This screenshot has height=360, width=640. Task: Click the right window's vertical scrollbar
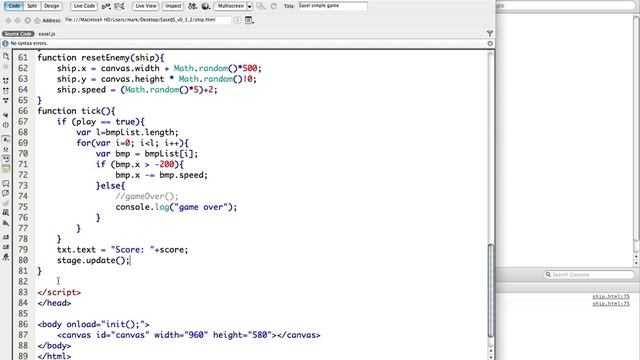[x=636, y=133]
